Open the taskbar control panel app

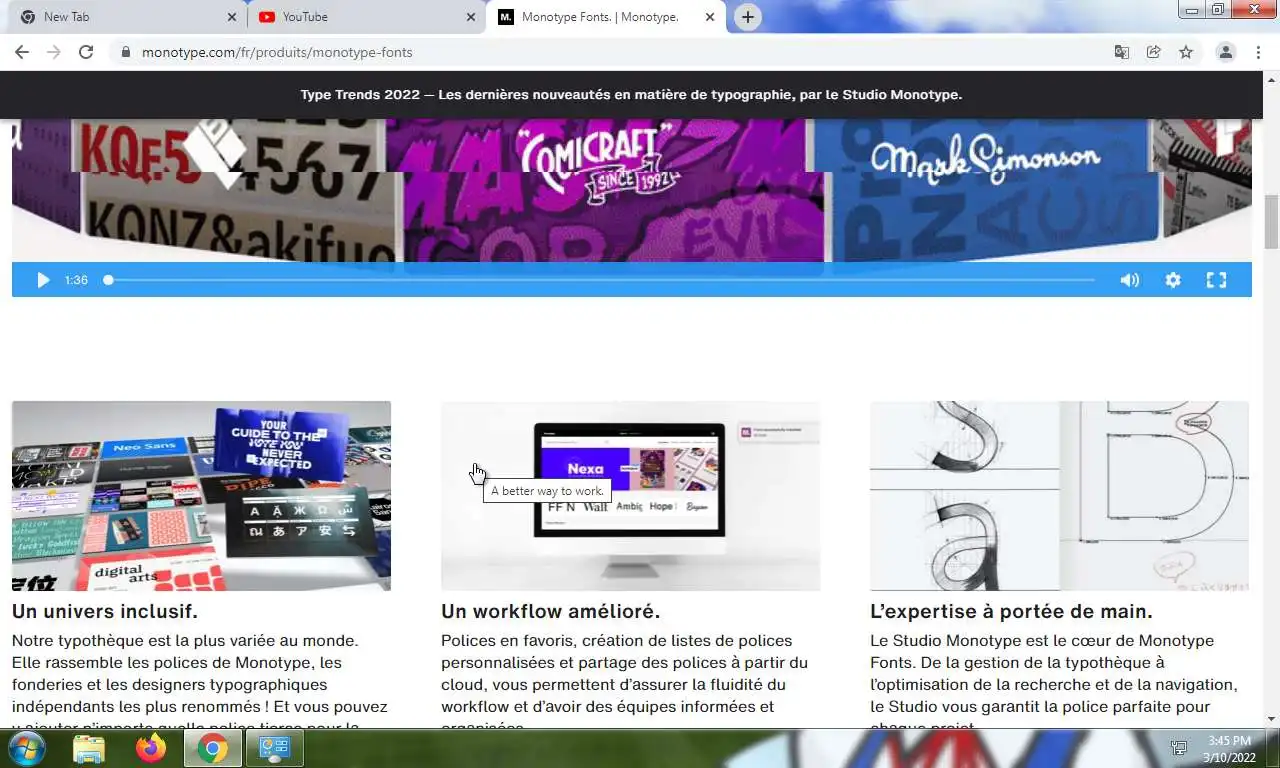[x=273, y=748]
